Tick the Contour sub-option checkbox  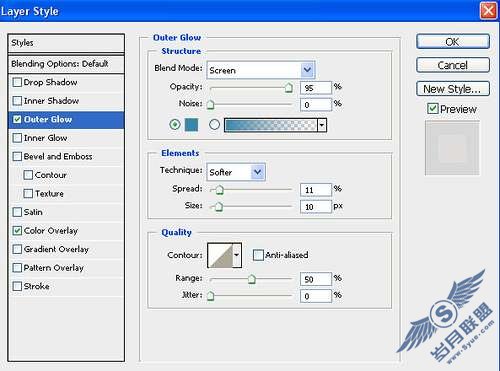[x=28, y=175]
